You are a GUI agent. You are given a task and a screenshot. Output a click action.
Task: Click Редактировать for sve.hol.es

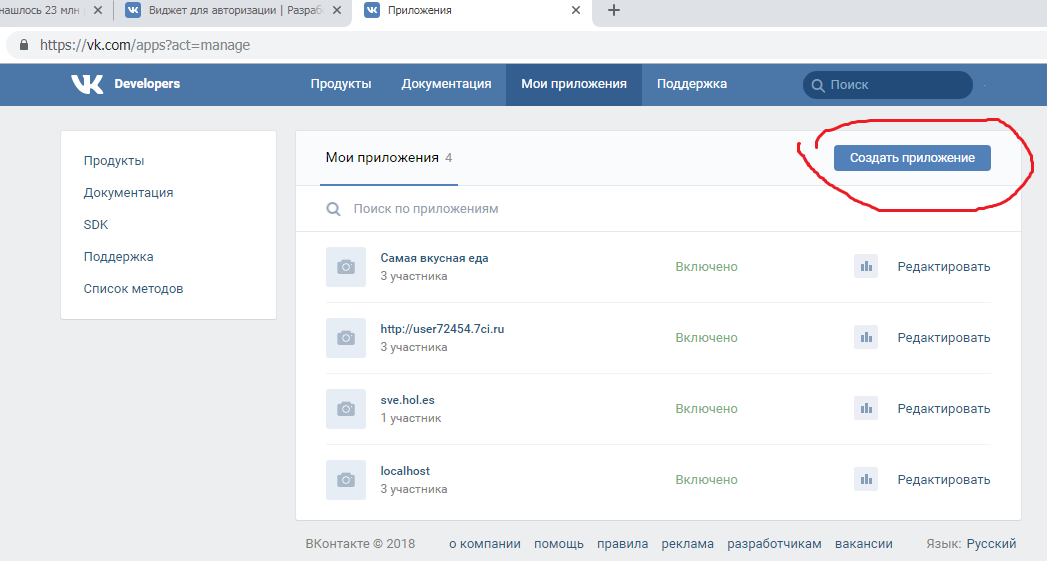[x=944, y=408]
